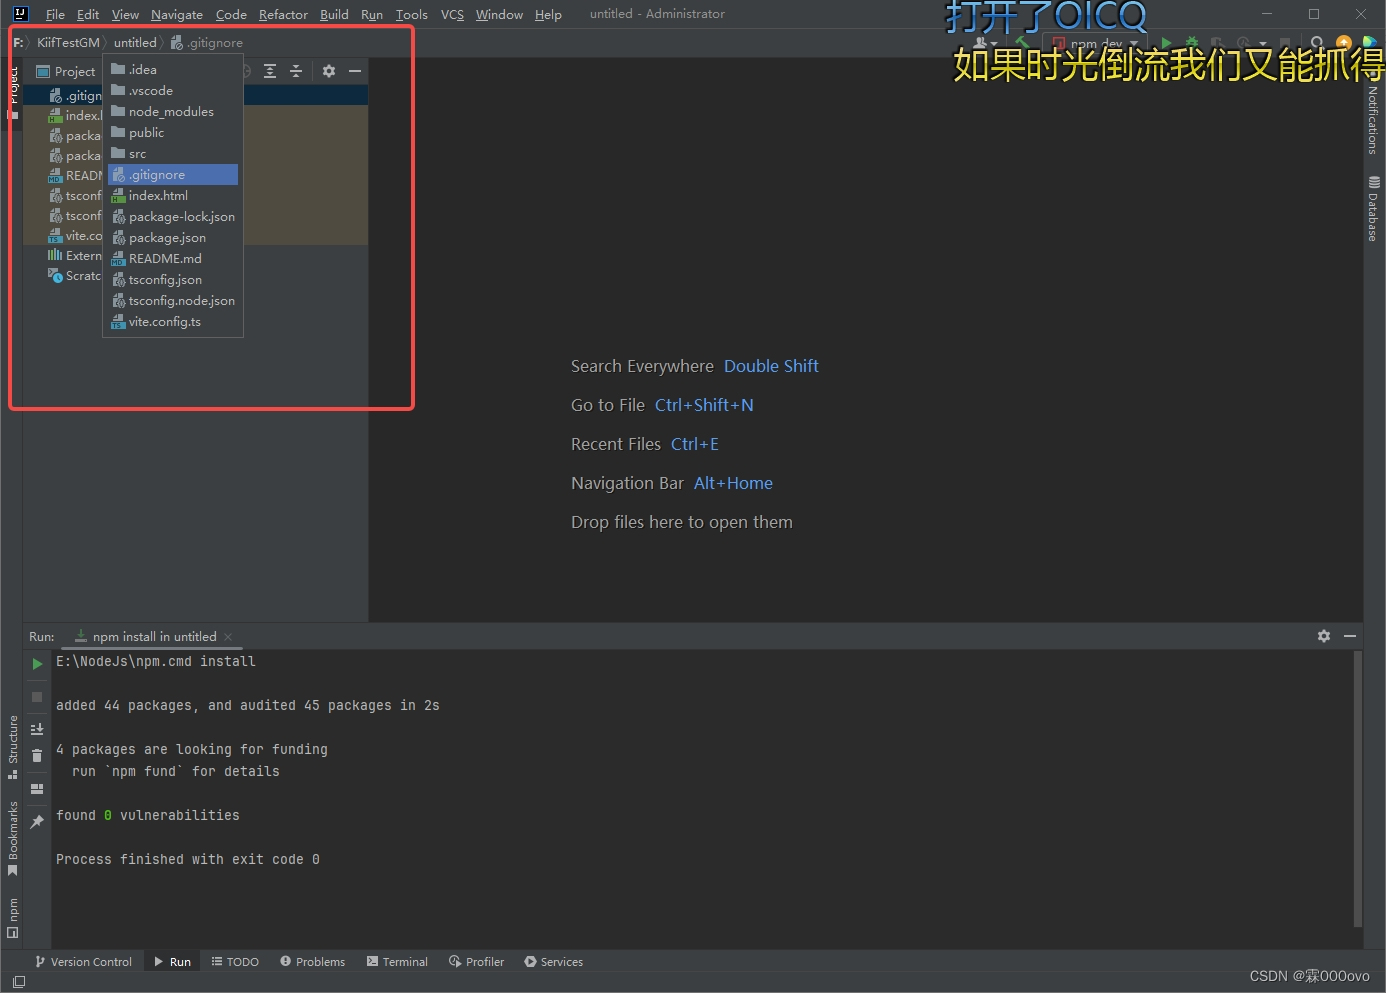
Task: Select .idea folder in breadcrumb popup
Action: click(173, 70)
